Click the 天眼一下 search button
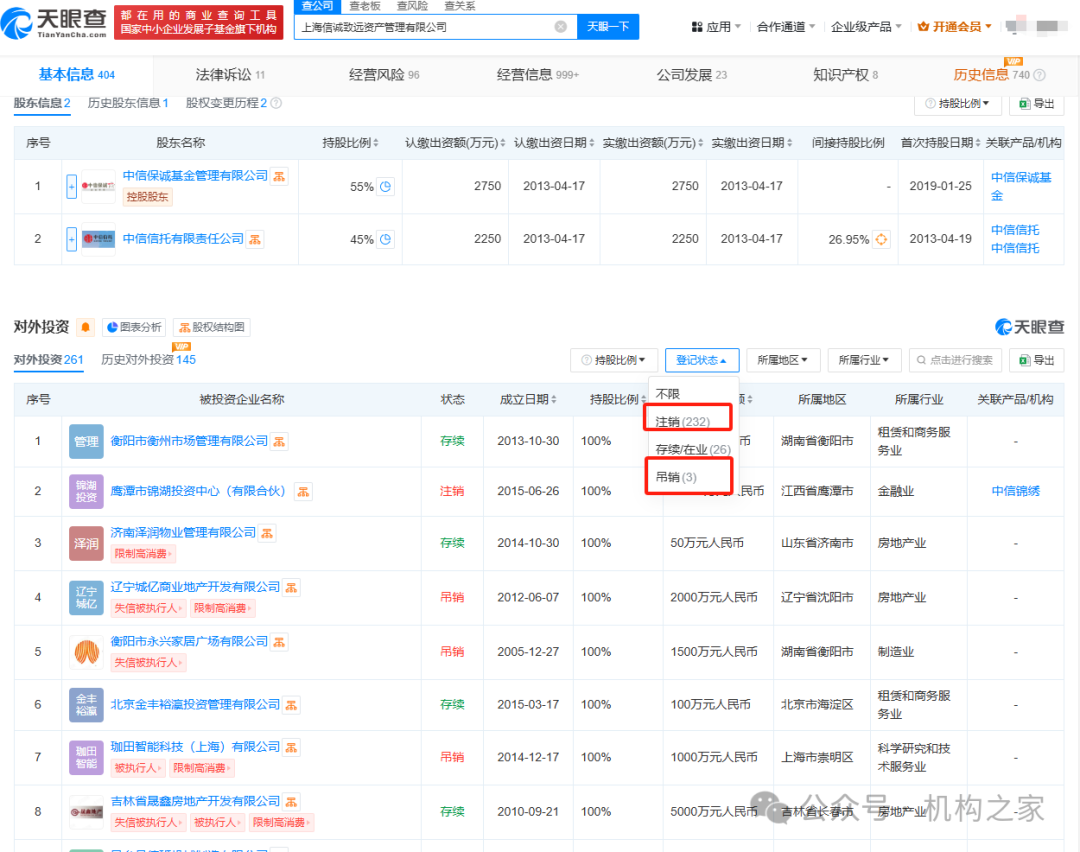1080x852 pixels. tap(608, 27)
